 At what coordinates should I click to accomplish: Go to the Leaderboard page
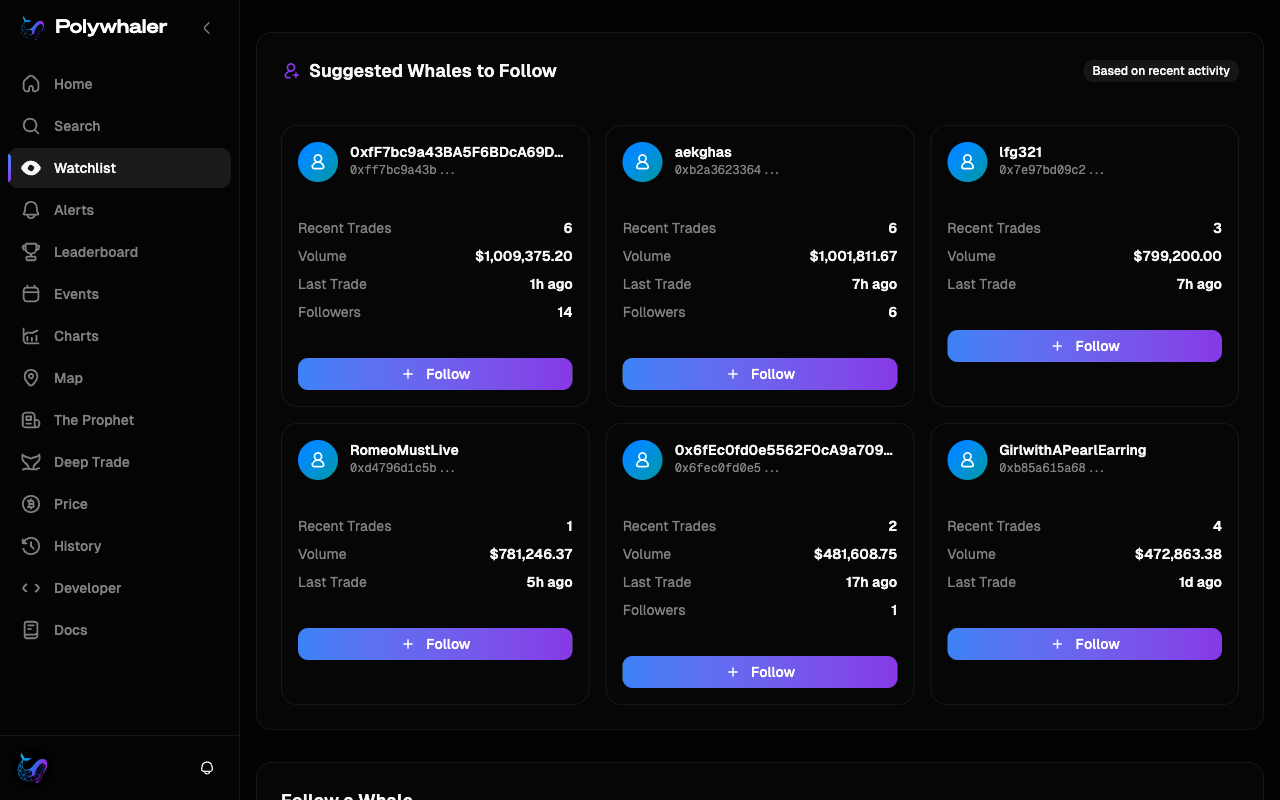click(x=119, y=252)
